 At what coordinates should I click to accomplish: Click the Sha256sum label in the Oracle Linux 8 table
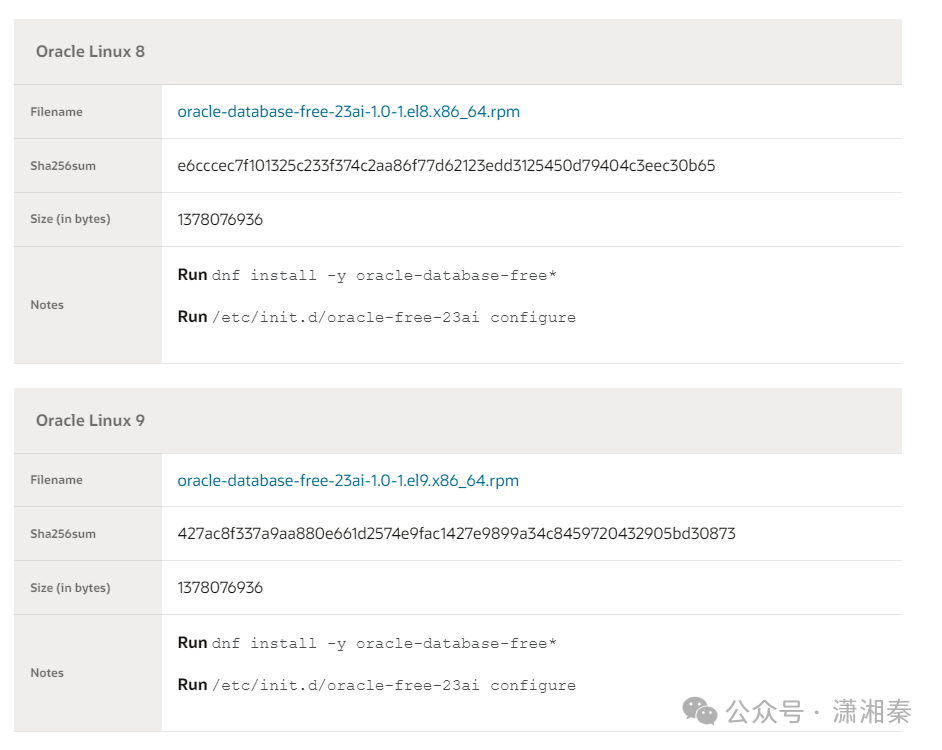pos(63,166)
